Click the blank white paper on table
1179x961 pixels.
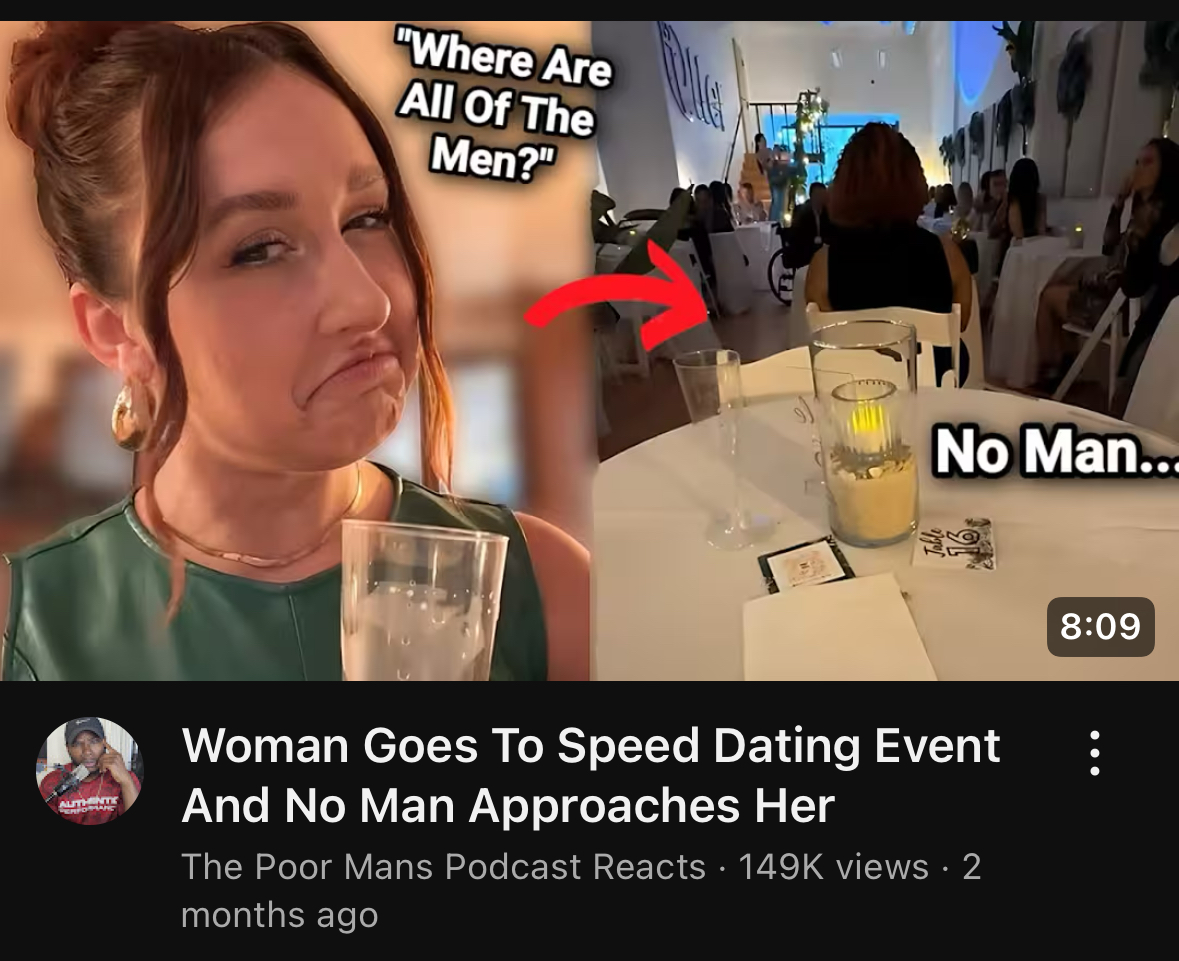click(840, 628)
